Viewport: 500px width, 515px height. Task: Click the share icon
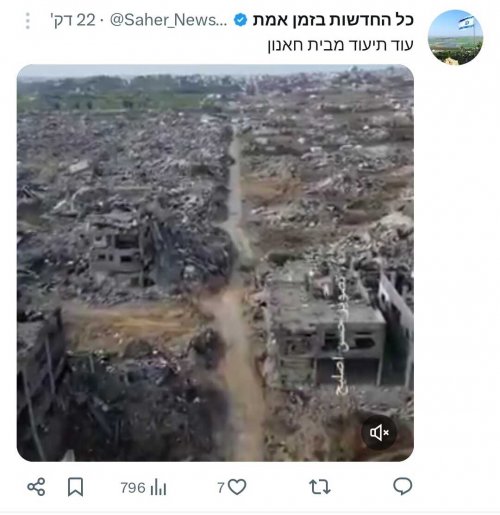tap(36, 487)
